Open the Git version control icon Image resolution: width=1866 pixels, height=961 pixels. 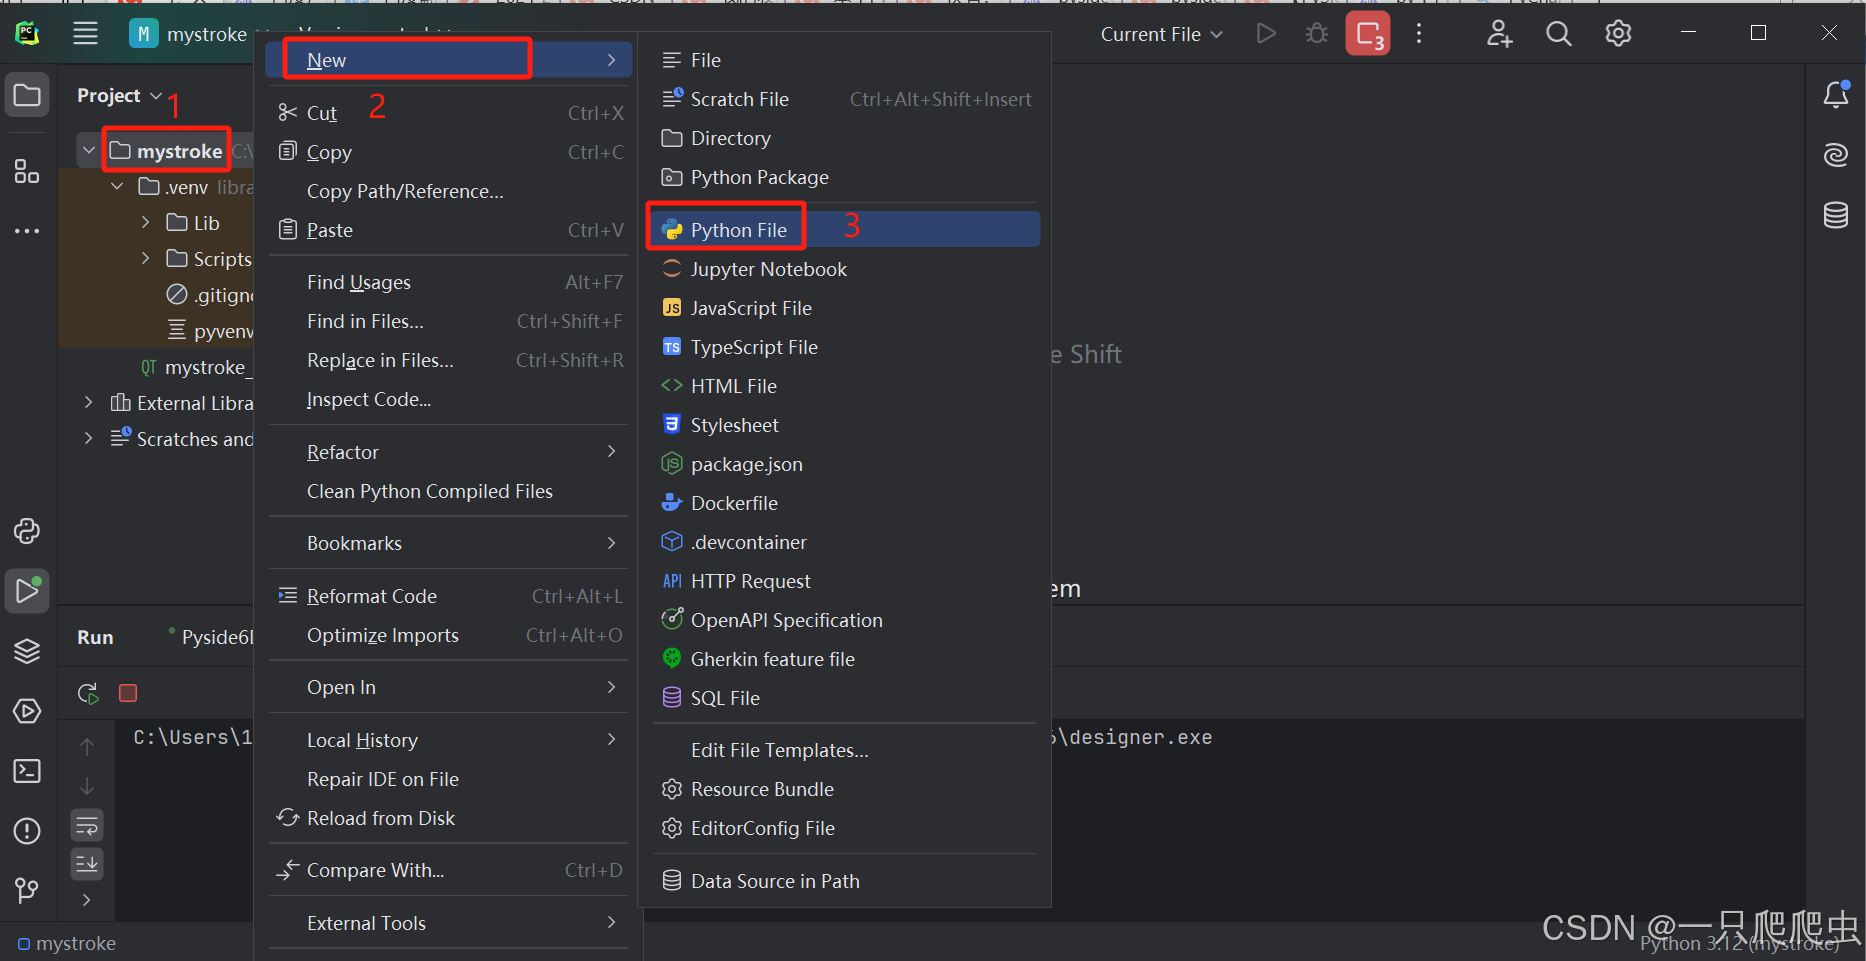[27, 890]
